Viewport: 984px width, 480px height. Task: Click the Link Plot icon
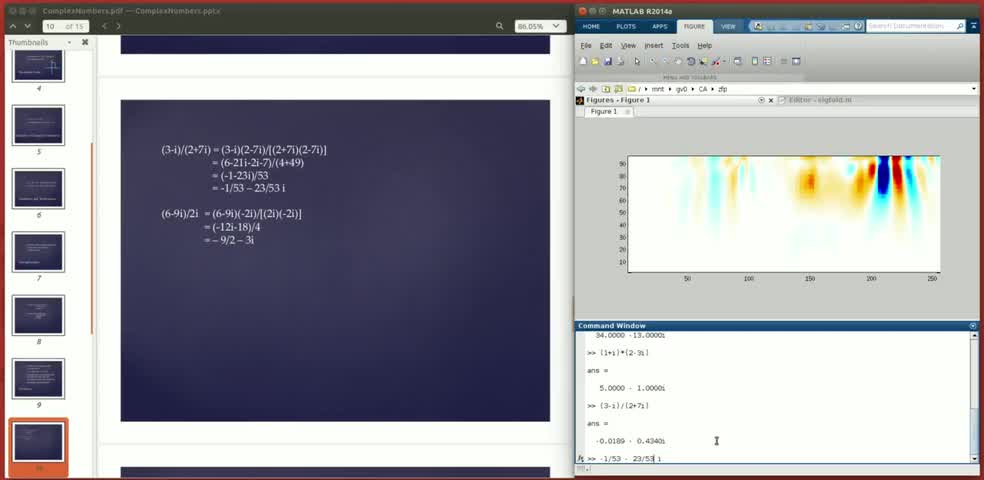(738, 61)
